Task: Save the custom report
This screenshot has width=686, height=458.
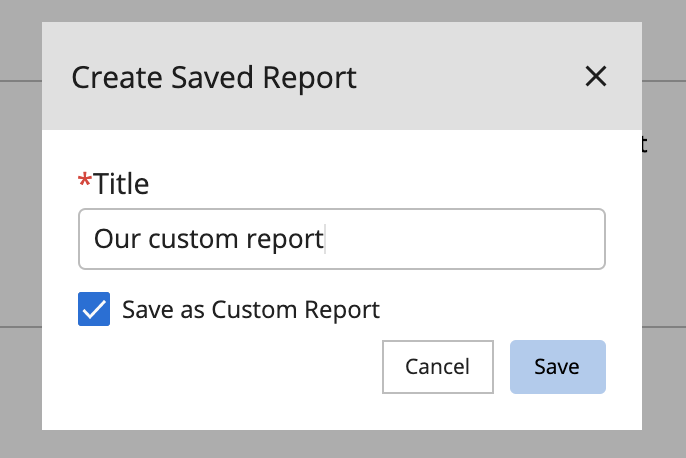Action: pyautogui.click(x=557, y=367)
